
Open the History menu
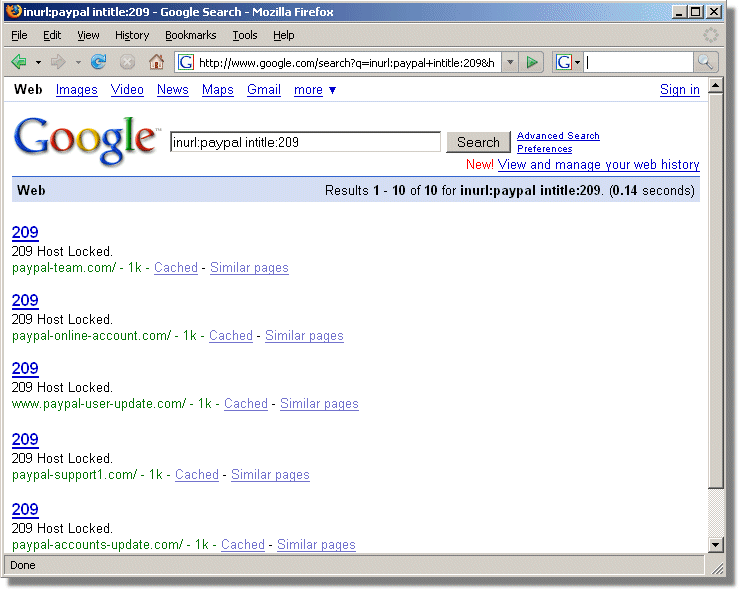[132, 35]
